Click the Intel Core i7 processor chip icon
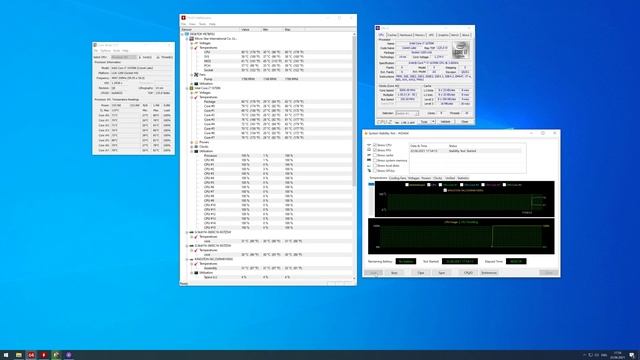Image resolution: width=640 pixels, height=360 pixels. [191, 88]
